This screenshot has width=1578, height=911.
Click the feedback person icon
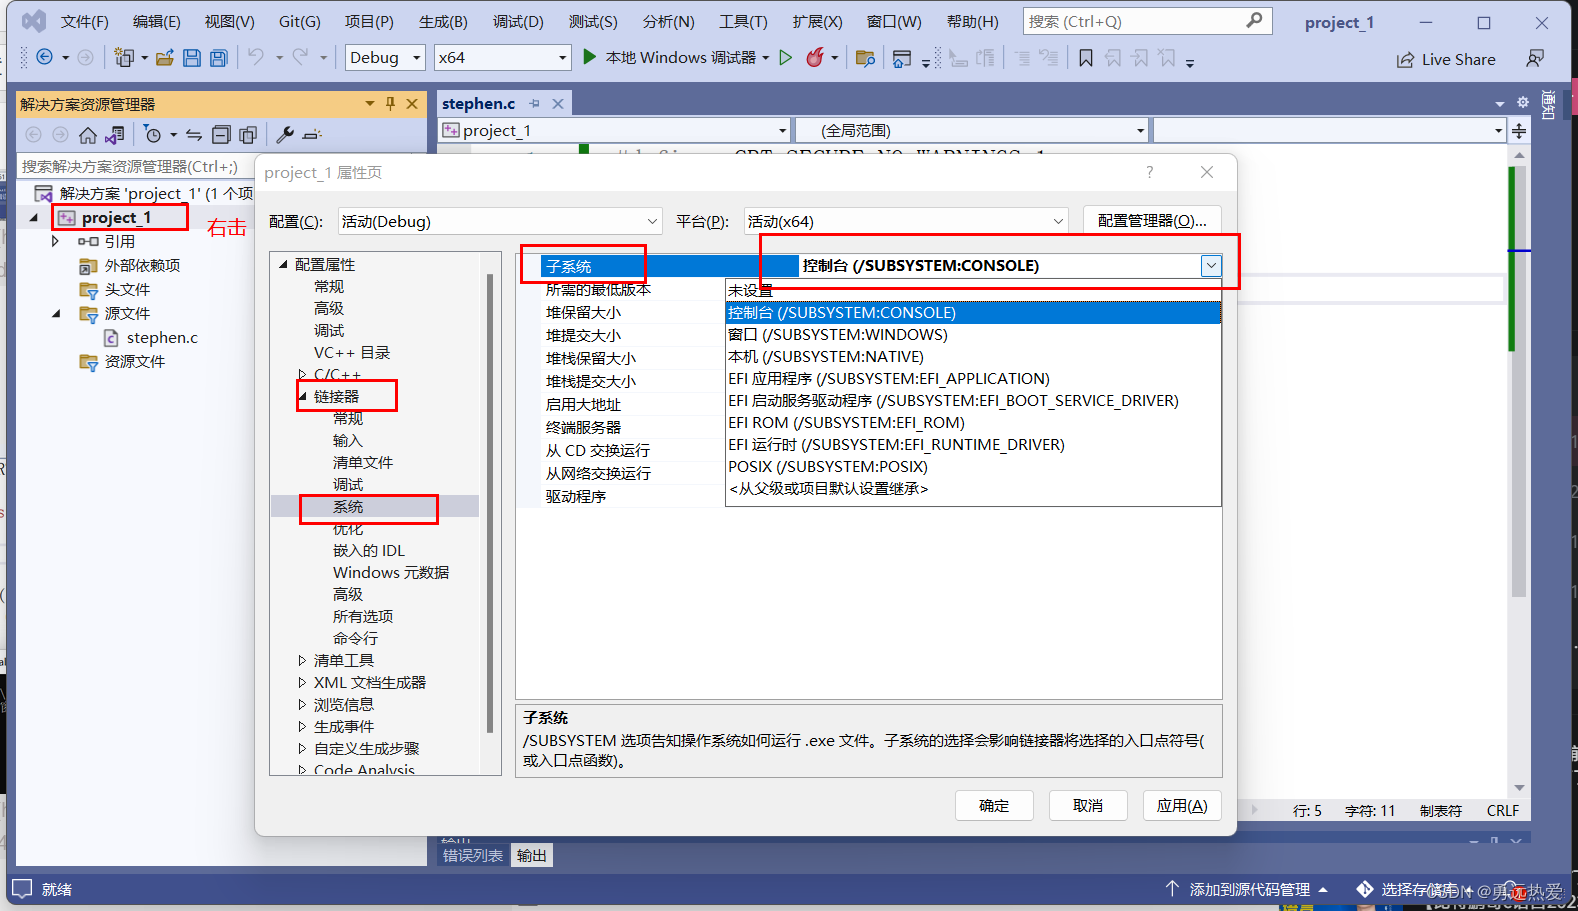pos(1535,59)
